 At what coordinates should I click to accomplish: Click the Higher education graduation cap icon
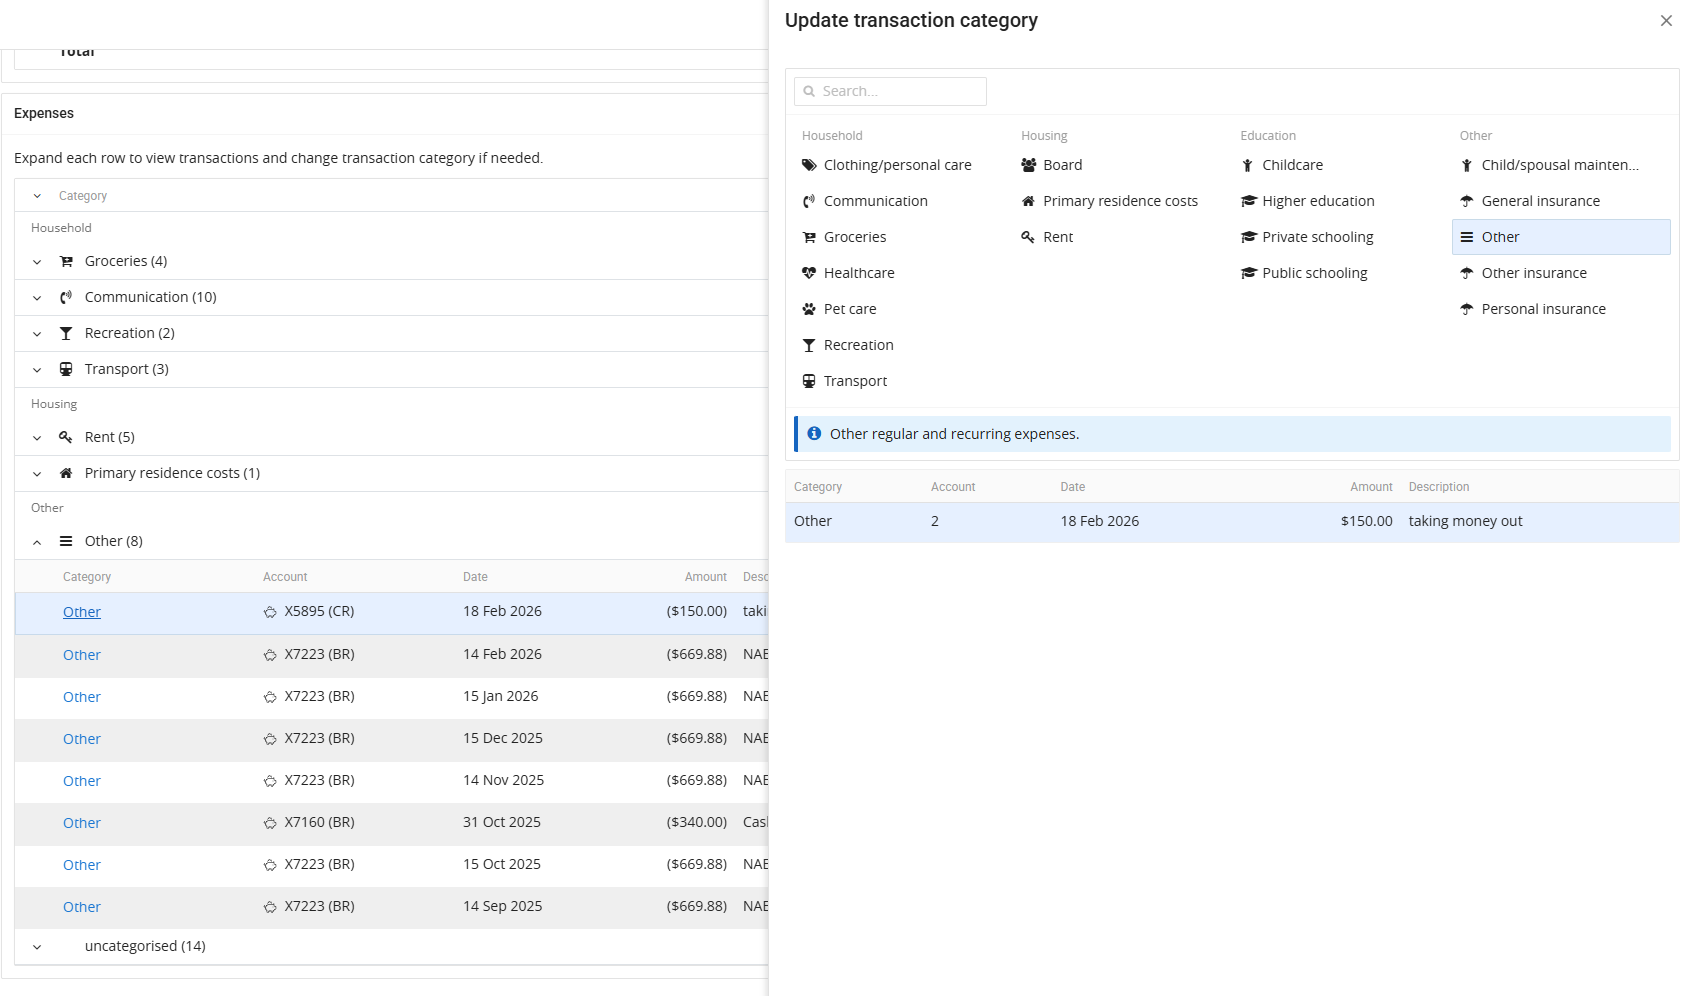(1248, 201)
